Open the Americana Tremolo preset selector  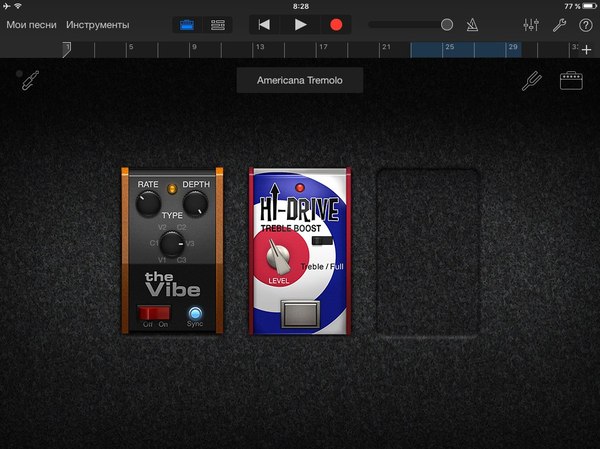pyautogui.click(x=299, y=81)
